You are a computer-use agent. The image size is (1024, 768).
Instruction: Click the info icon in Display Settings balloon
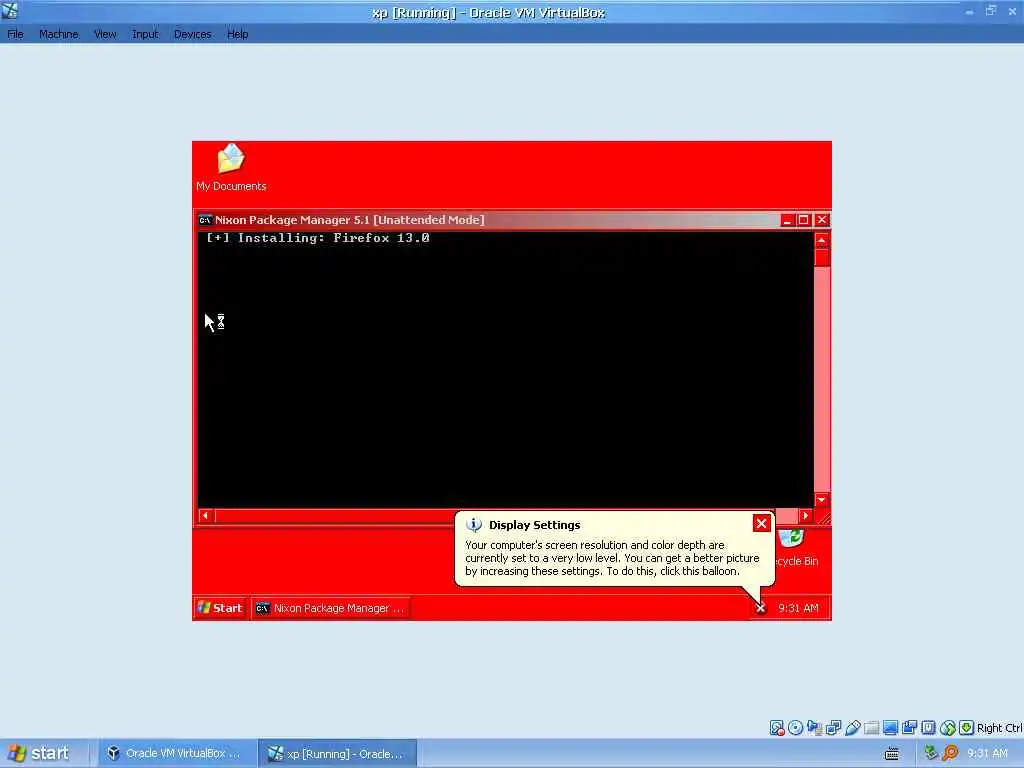pyautogui.click(x=473, y=524)
